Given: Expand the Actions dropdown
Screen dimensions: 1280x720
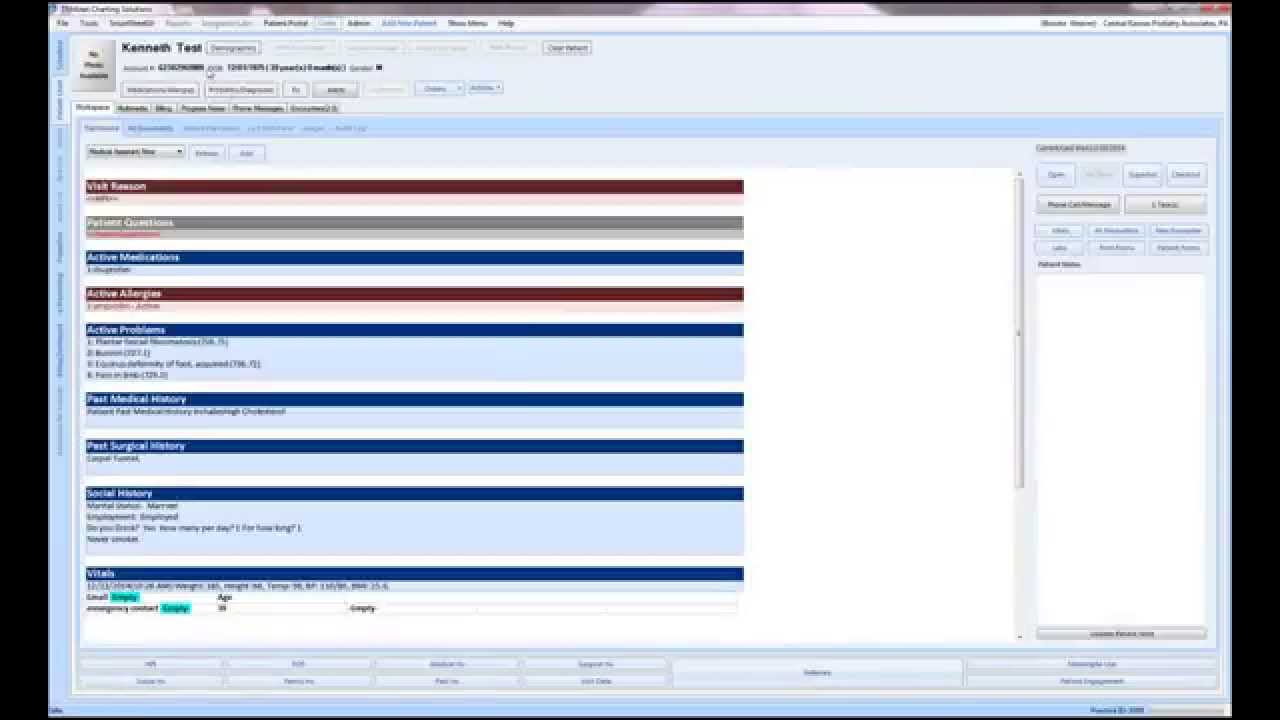Looking at the screenshot, I should point(485,88).
